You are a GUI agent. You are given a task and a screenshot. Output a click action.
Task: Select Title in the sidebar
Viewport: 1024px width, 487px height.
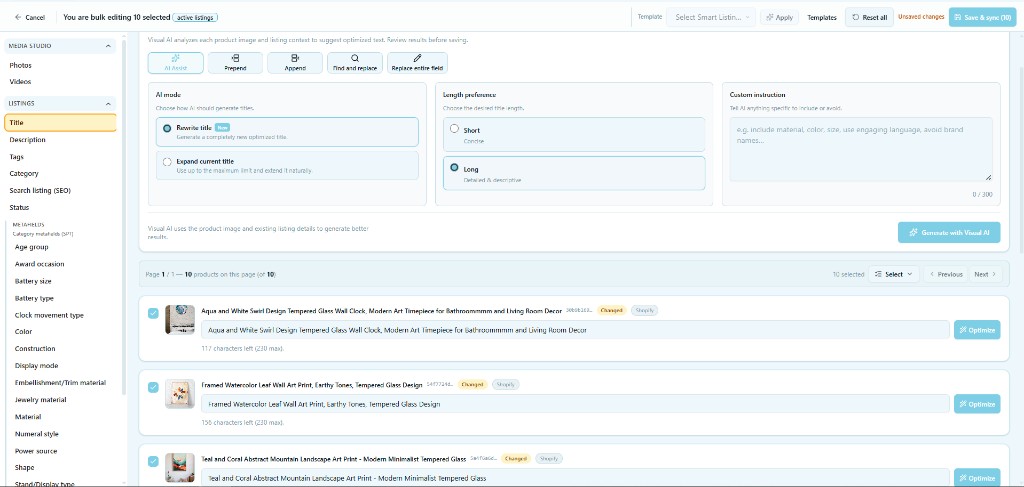pyautogui.click(x=60, y=122)
